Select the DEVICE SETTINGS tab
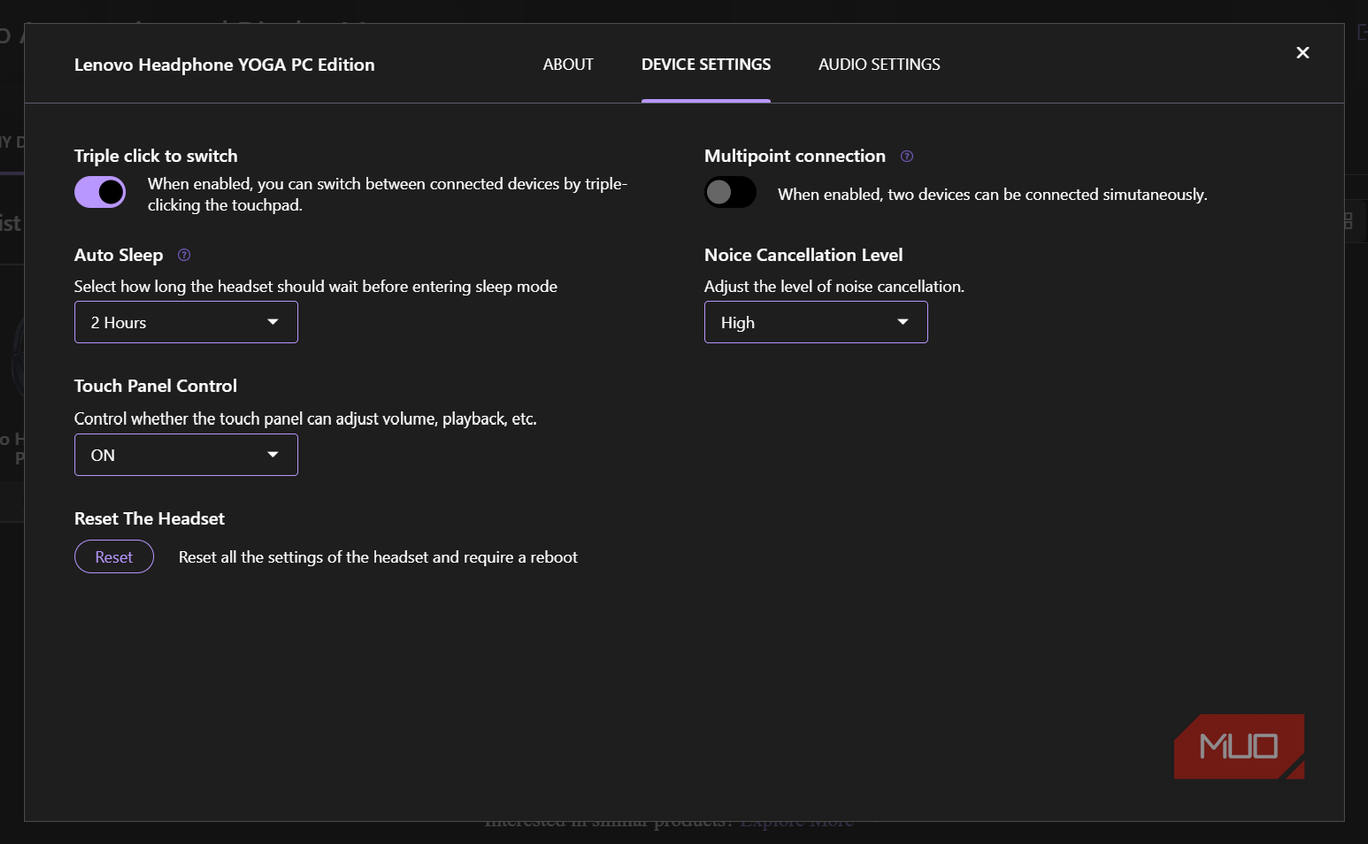Screen dimensions: 1368x844 coord(706,64)
